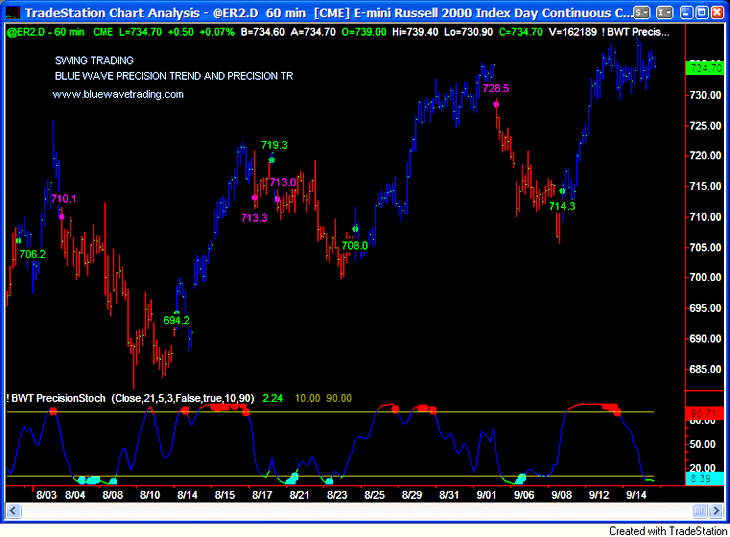Click the 685.00 price axis label
This screenshot has height=537, width=730.
(705, 369)
